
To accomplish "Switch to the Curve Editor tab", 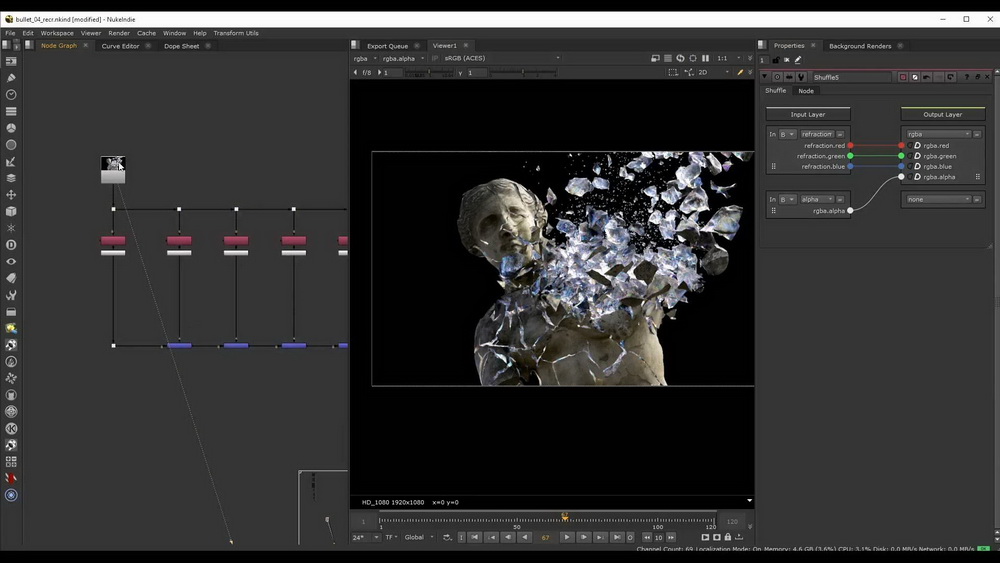I will (120, 46).
